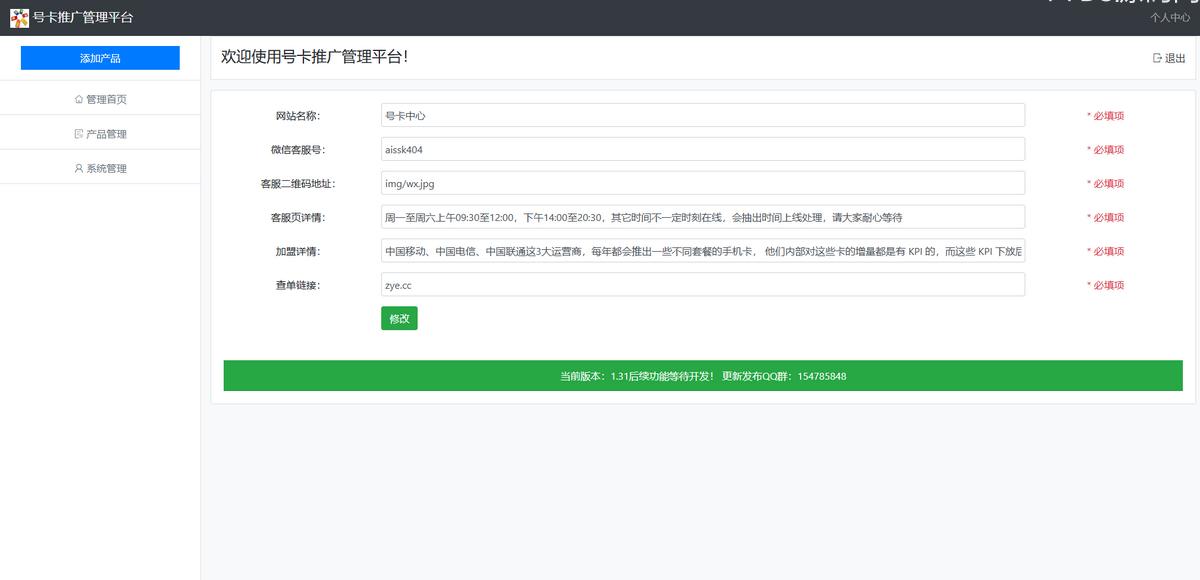1200x580 pixels.
Task: Focus the 网站名称 input field
Action: click(702, 115)
